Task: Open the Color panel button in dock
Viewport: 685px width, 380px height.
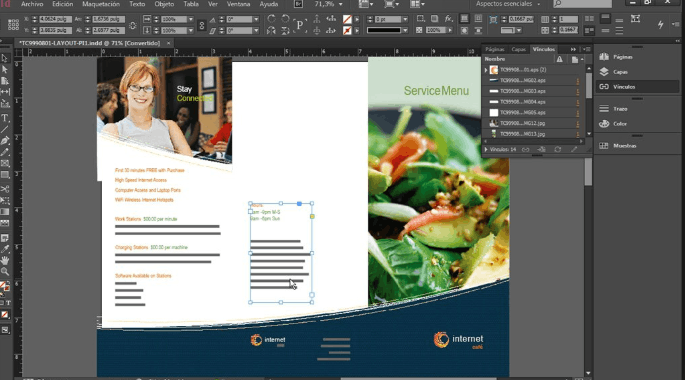Action: coord(613,124)
